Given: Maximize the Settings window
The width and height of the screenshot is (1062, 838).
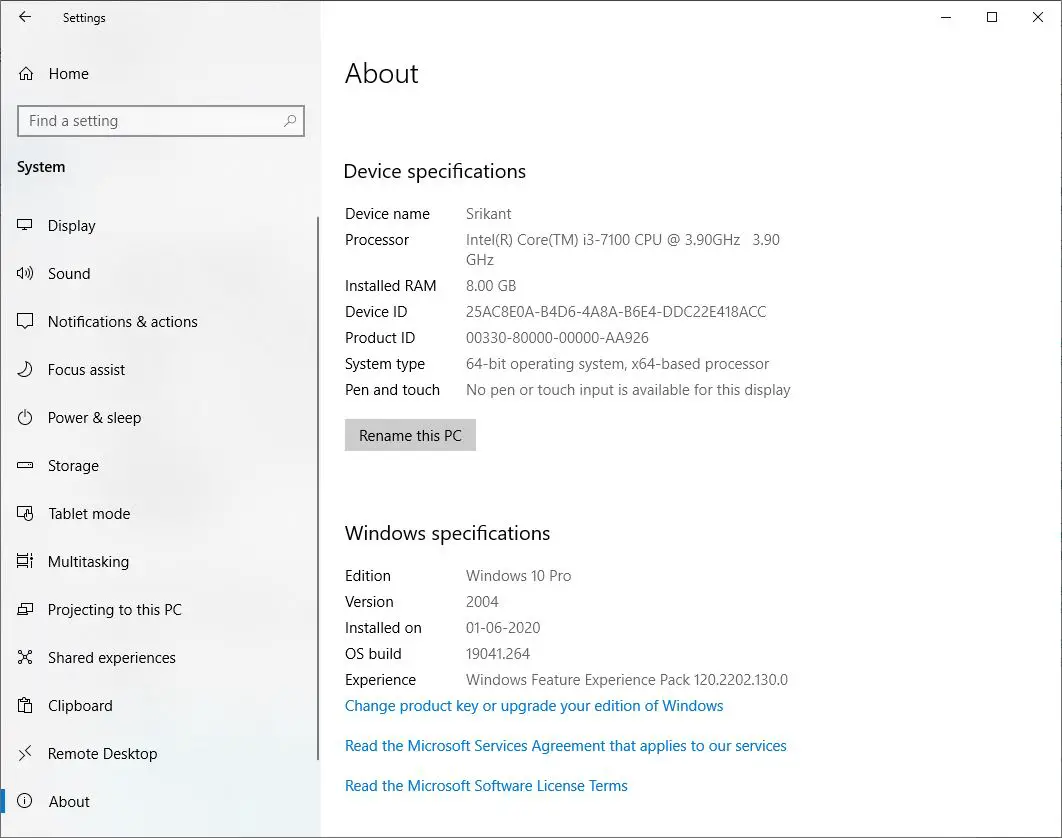Looking at the screenshot, I should (992, 17).
